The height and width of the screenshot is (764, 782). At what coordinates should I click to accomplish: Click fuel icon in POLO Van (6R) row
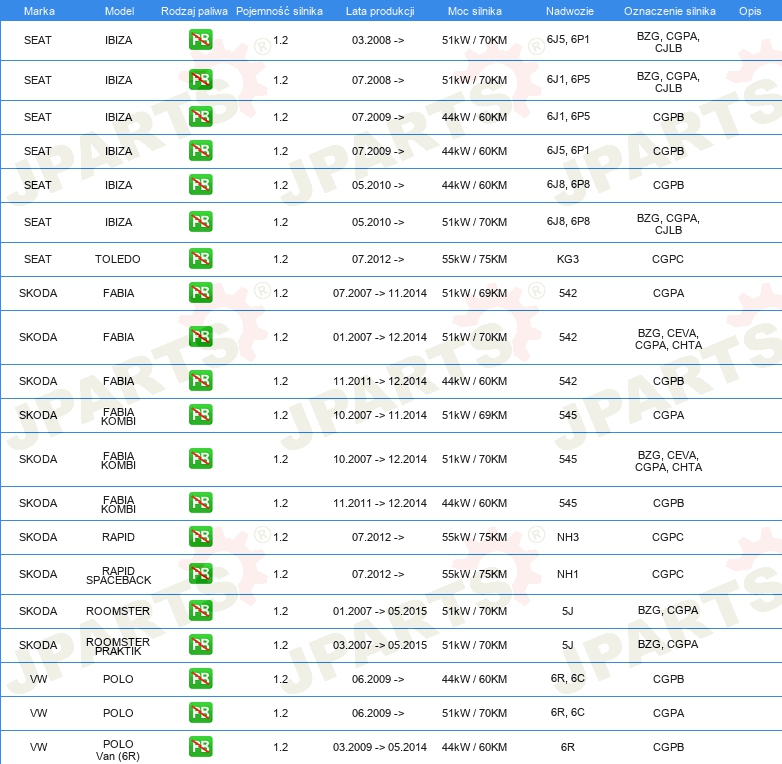(200, 747)
